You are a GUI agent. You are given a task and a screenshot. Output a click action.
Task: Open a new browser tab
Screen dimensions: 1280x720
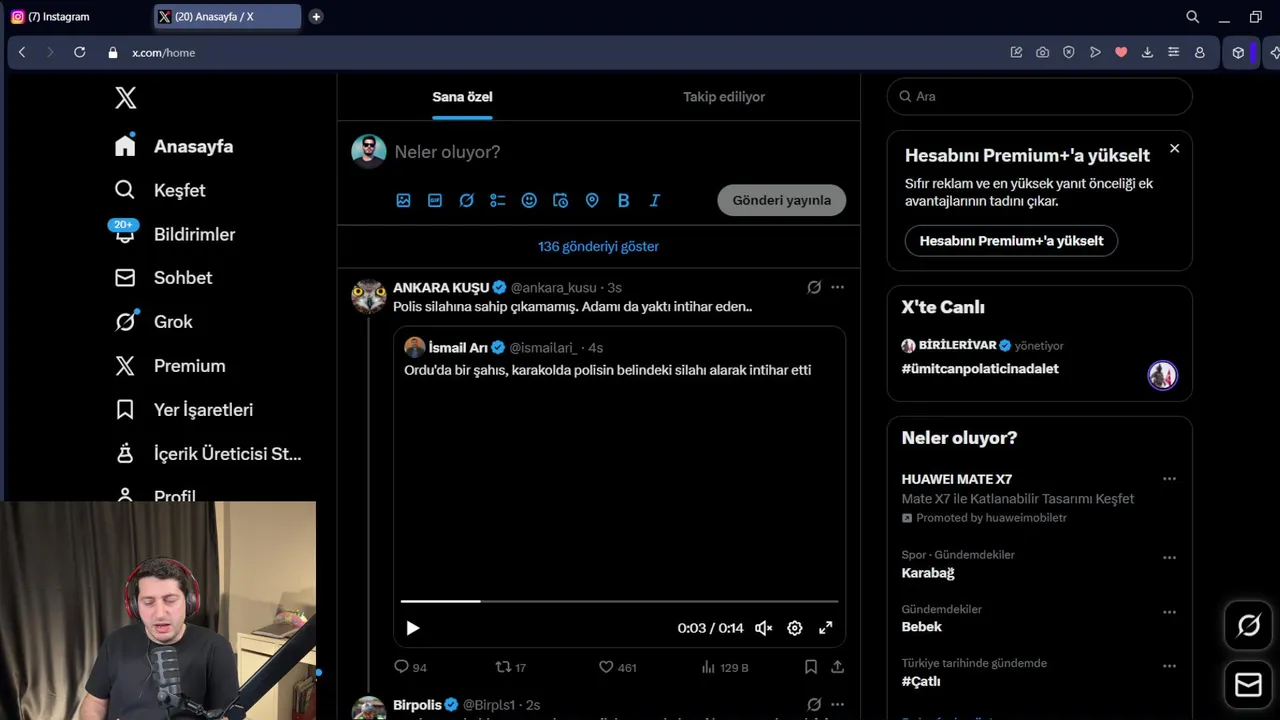tap(316, 17)
